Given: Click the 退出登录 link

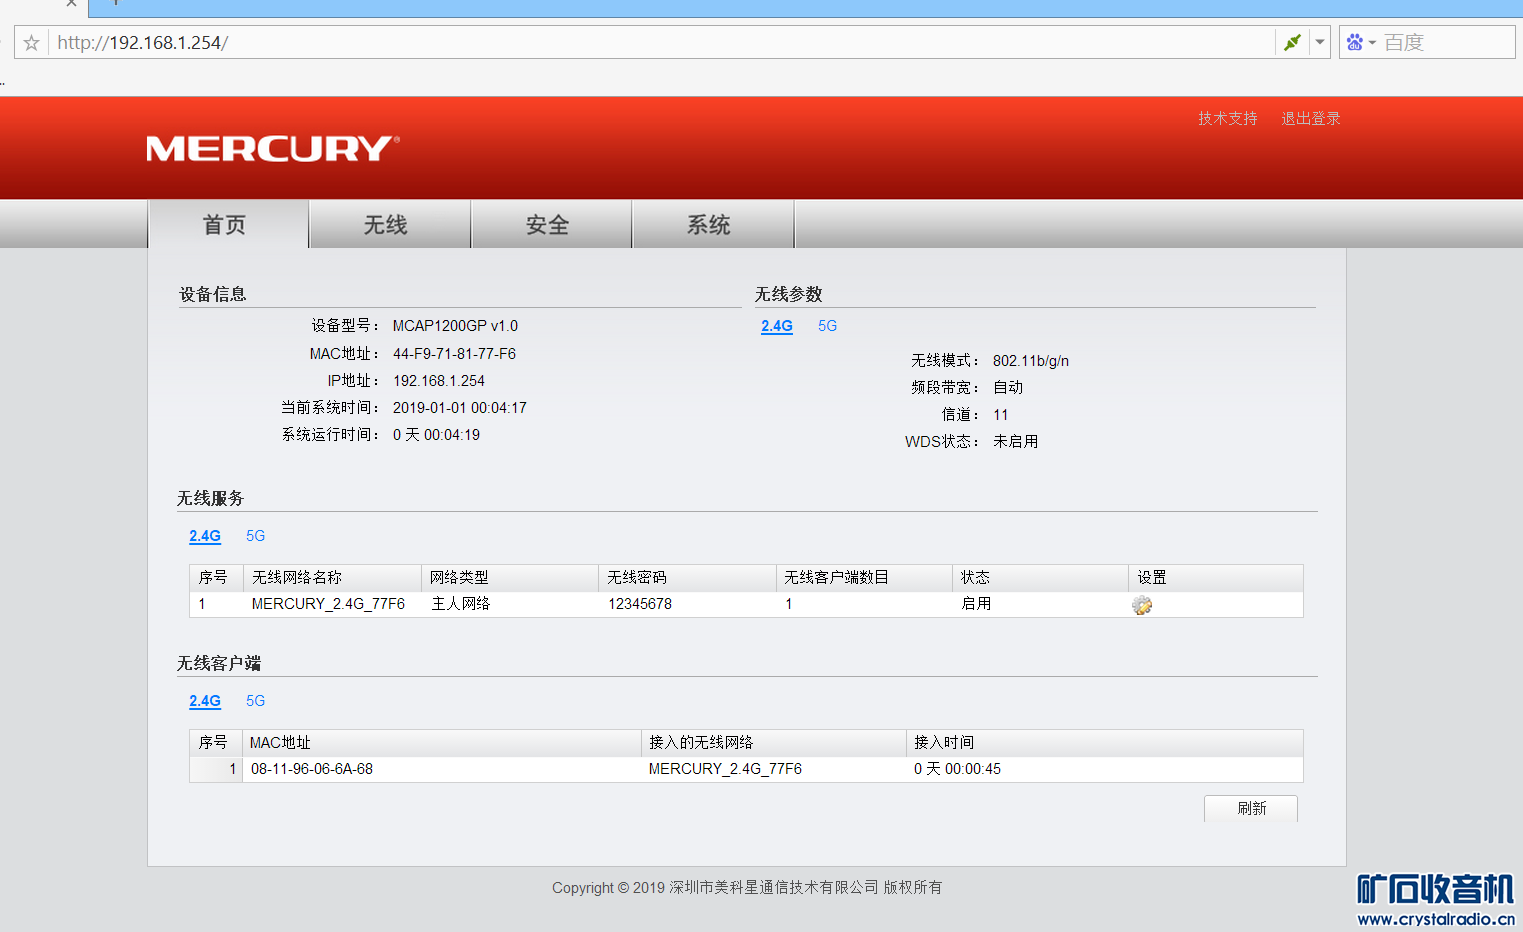Looking at the screenshot, I should 1311,118.
